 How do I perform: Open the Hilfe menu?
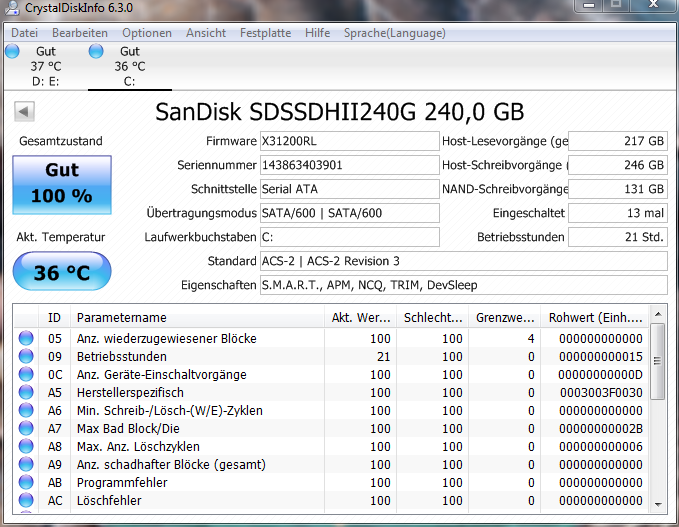(317, 33)
